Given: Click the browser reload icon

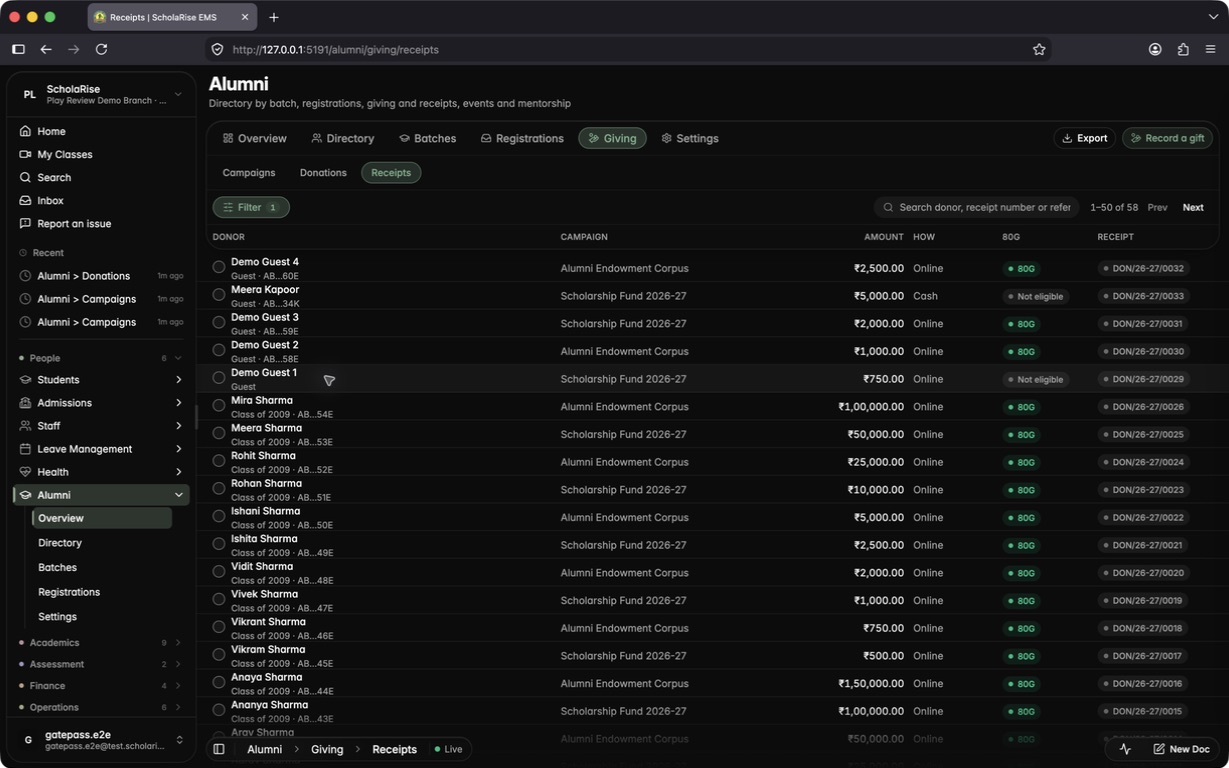Looking at the screenshot, I should tap(101, 49).
